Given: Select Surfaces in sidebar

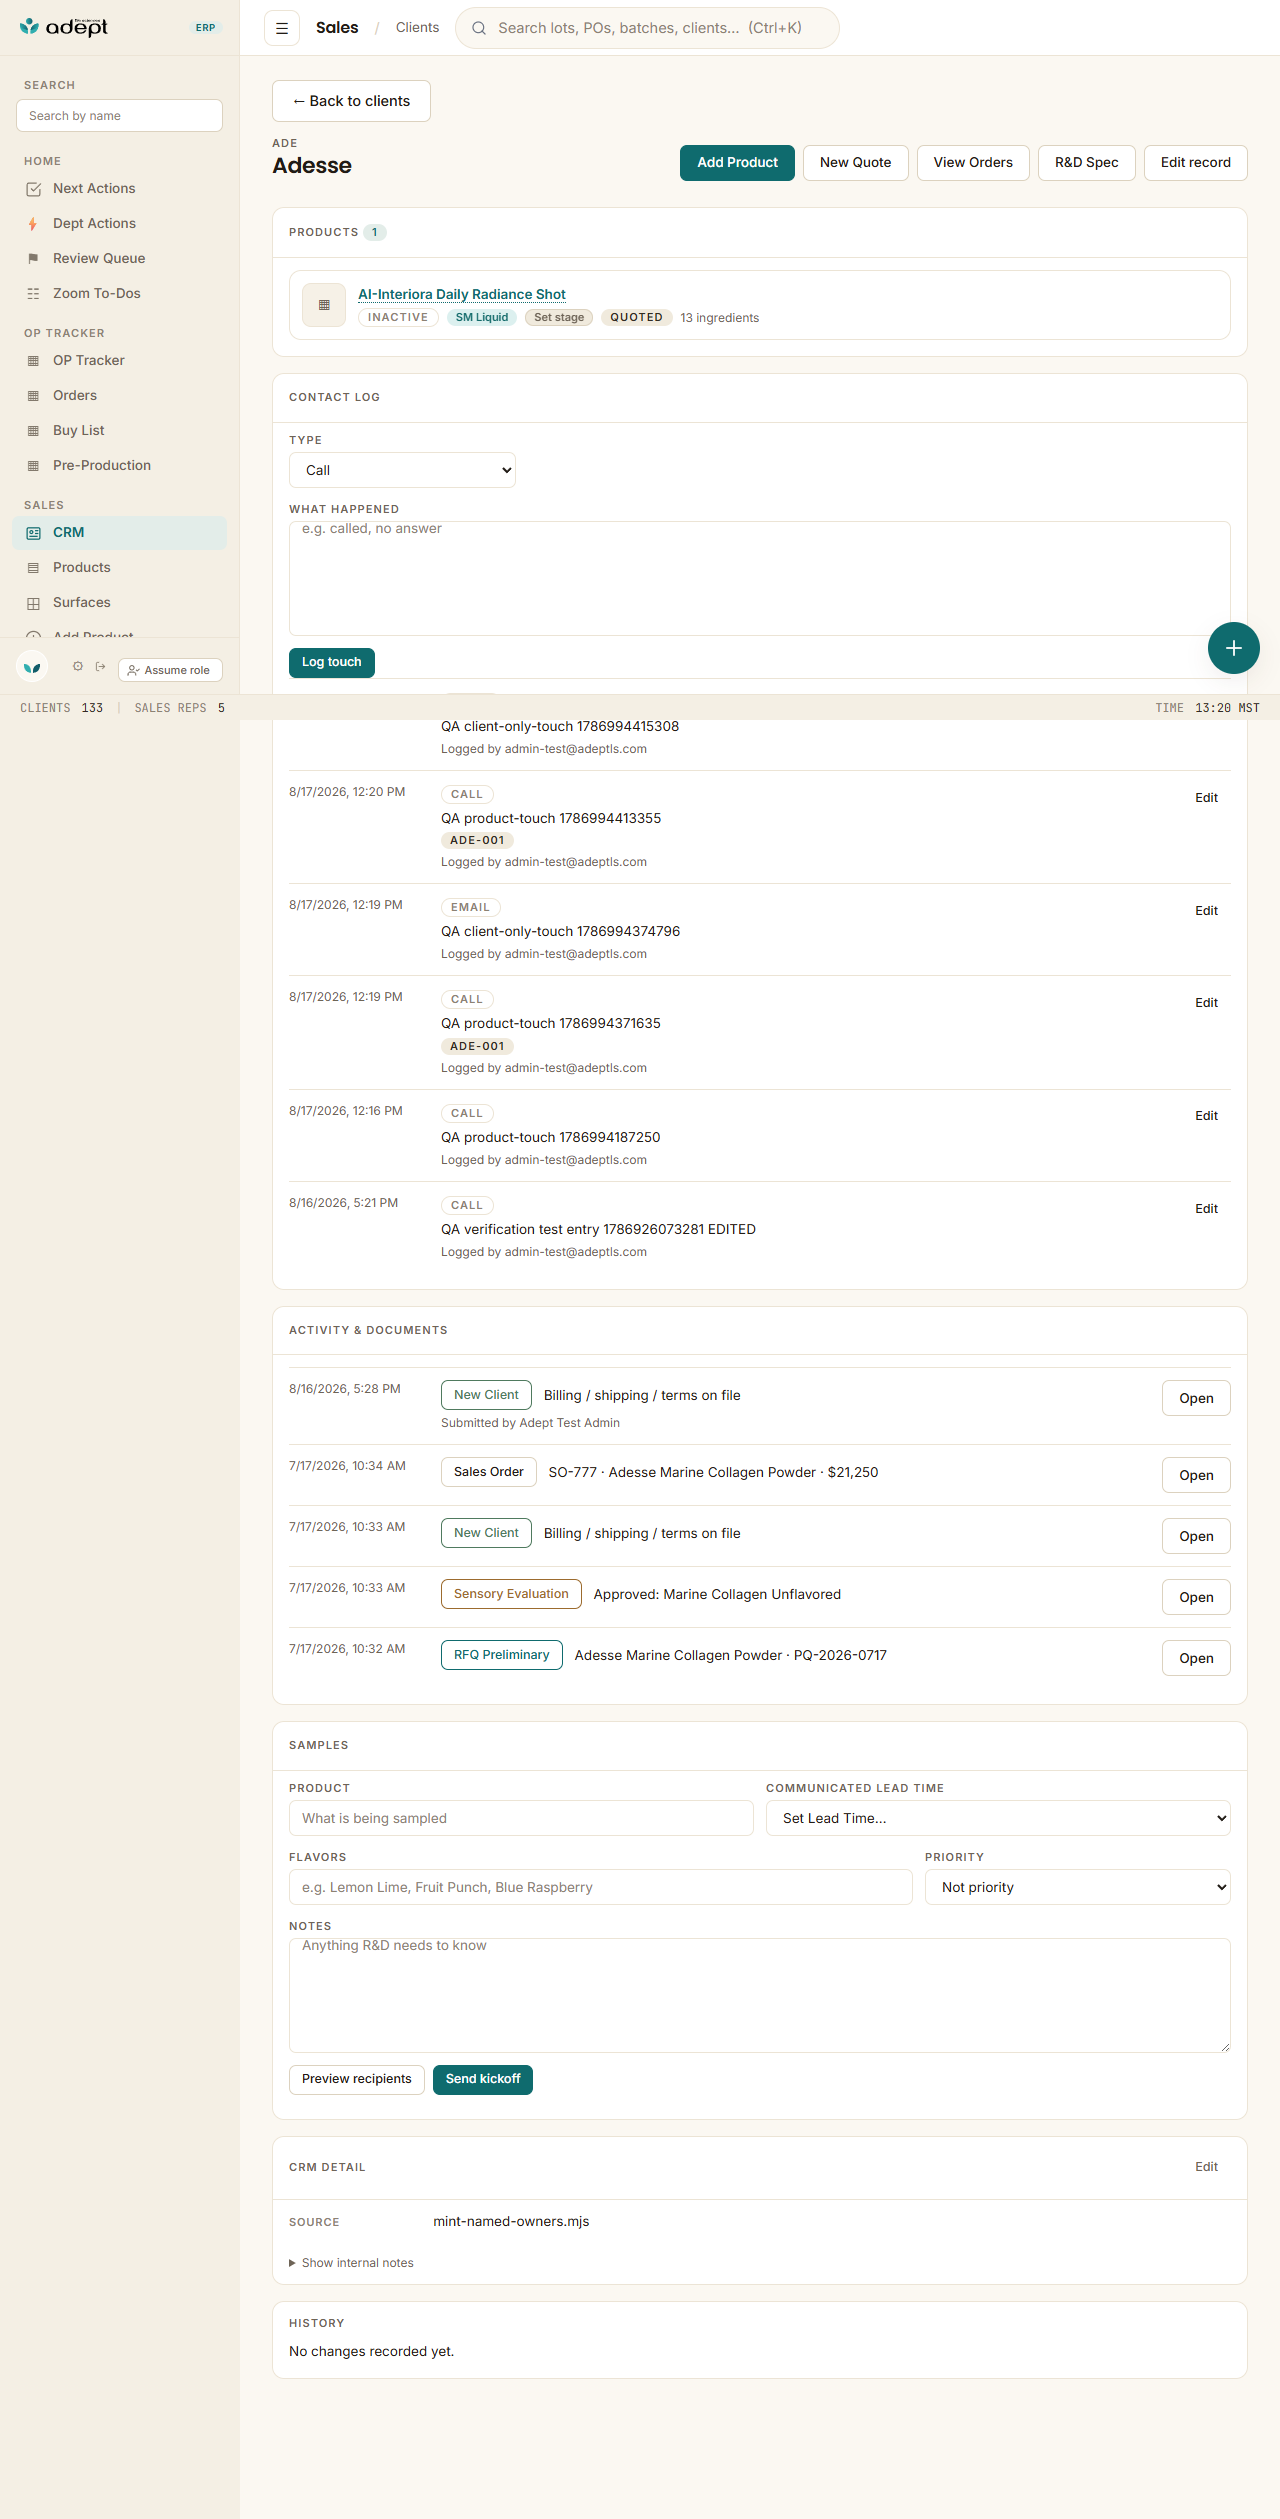Looking at the screenshot, I should tap(120, 603).
